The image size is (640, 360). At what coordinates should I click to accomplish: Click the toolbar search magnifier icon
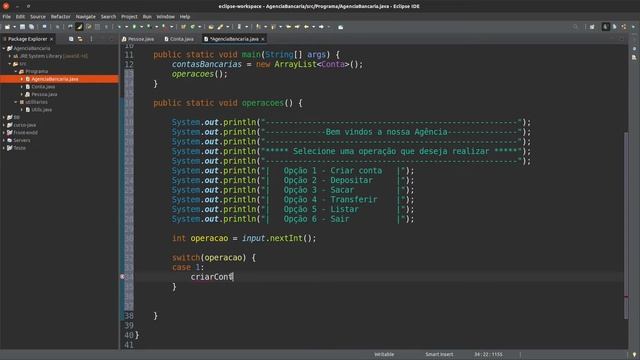point(576,27)
